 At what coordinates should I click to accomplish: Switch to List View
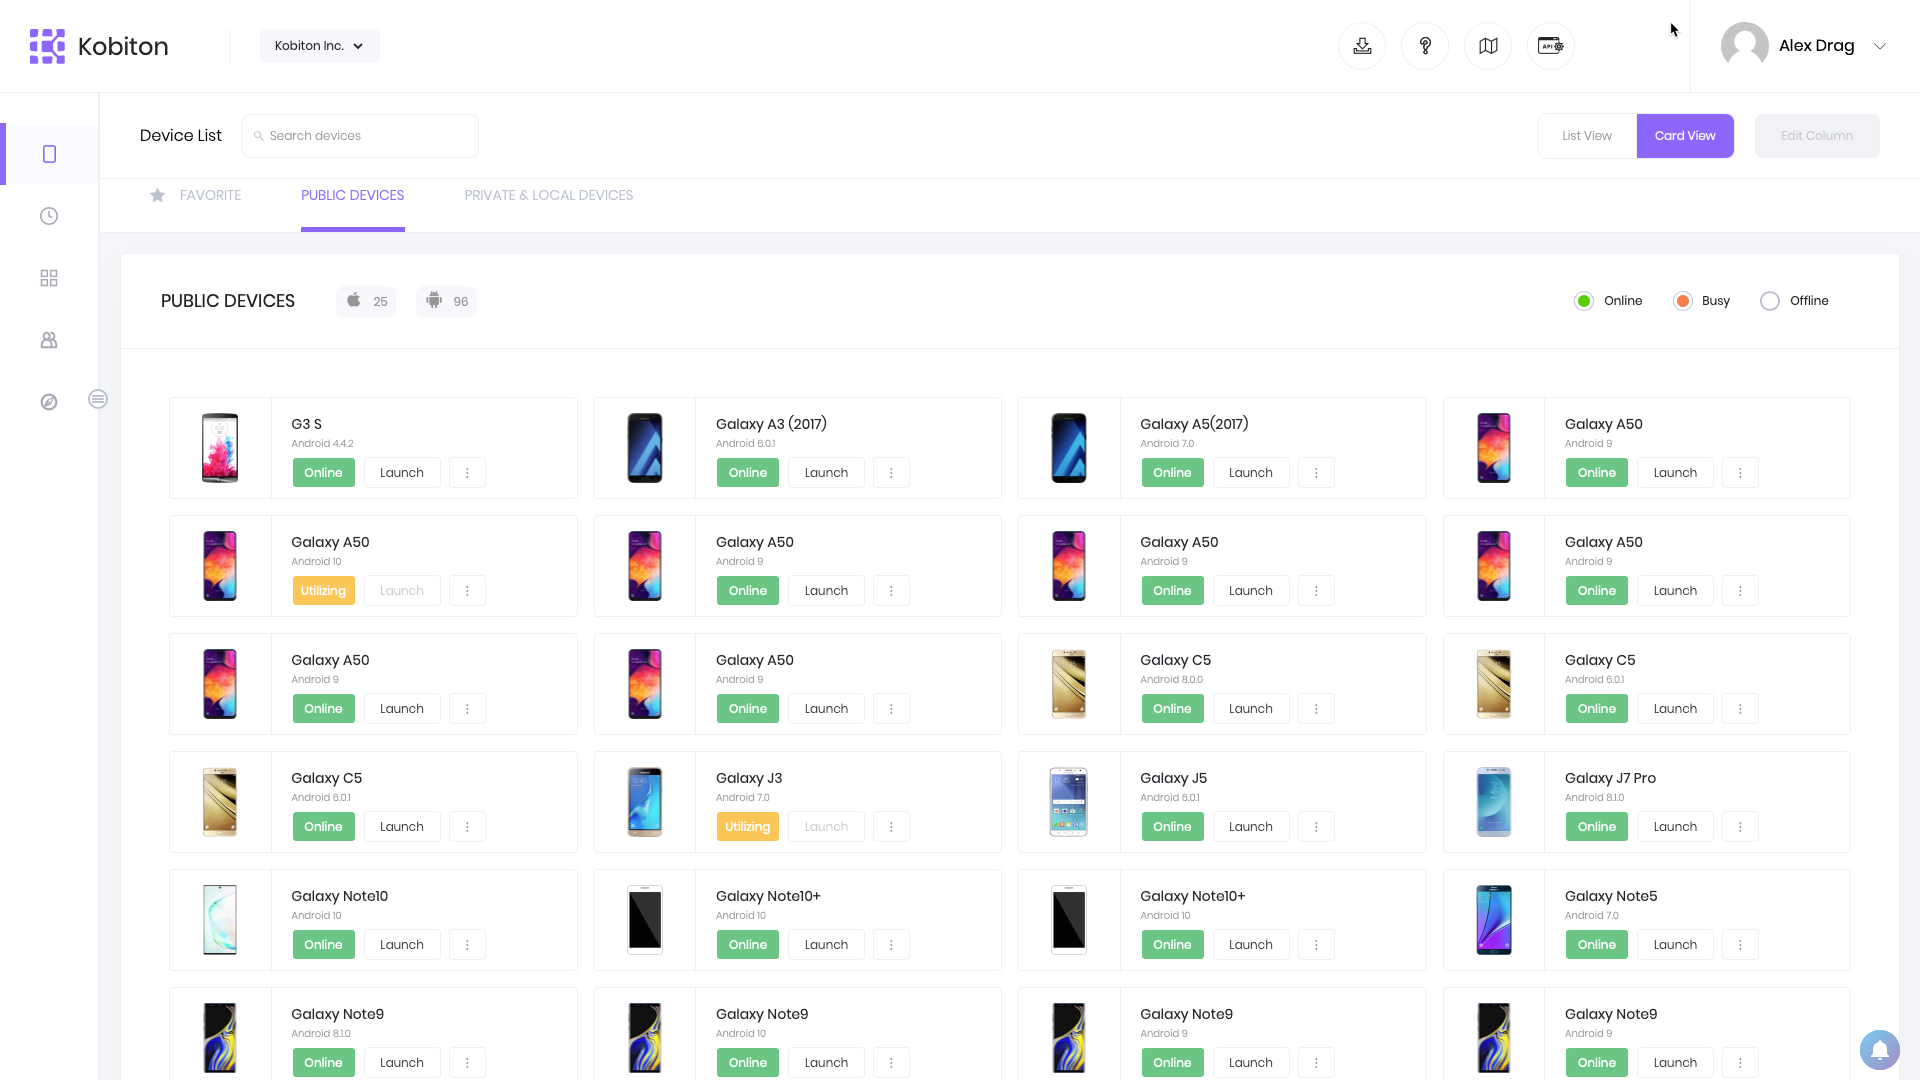click(1585, 135)
